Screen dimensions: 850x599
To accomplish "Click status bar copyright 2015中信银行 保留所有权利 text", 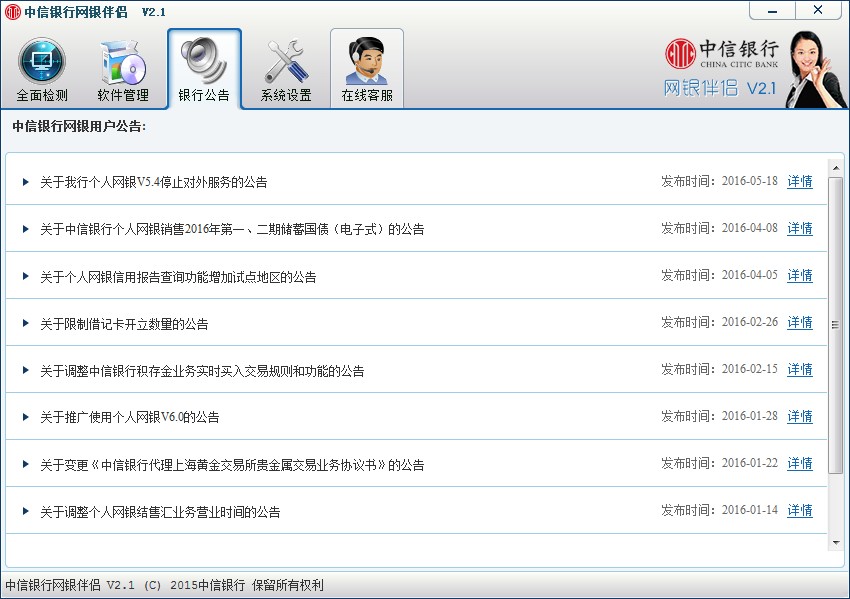I will tap(247, 585).
